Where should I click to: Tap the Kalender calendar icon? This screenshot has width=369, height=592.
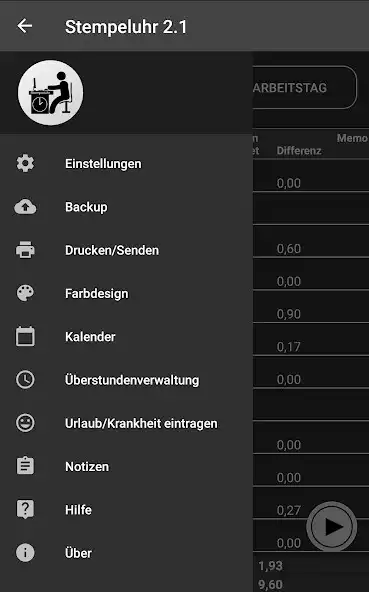tap(25, 336)
